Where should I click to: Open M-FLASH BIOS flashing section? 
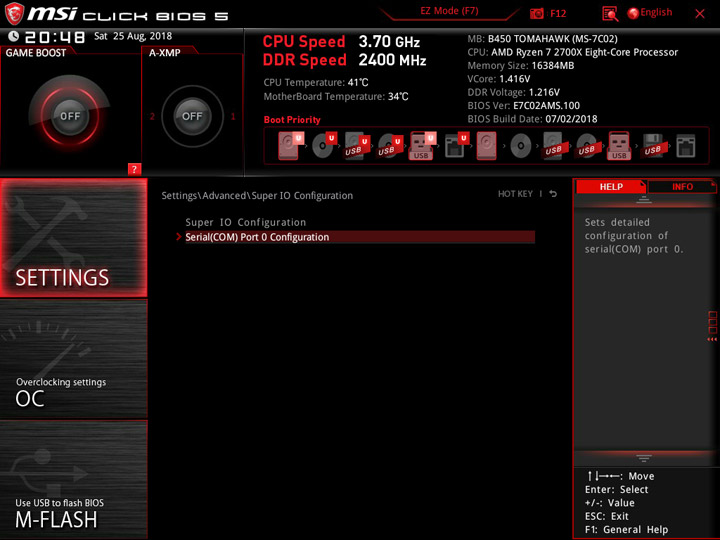pyautogui.click(x=73, y=479)
